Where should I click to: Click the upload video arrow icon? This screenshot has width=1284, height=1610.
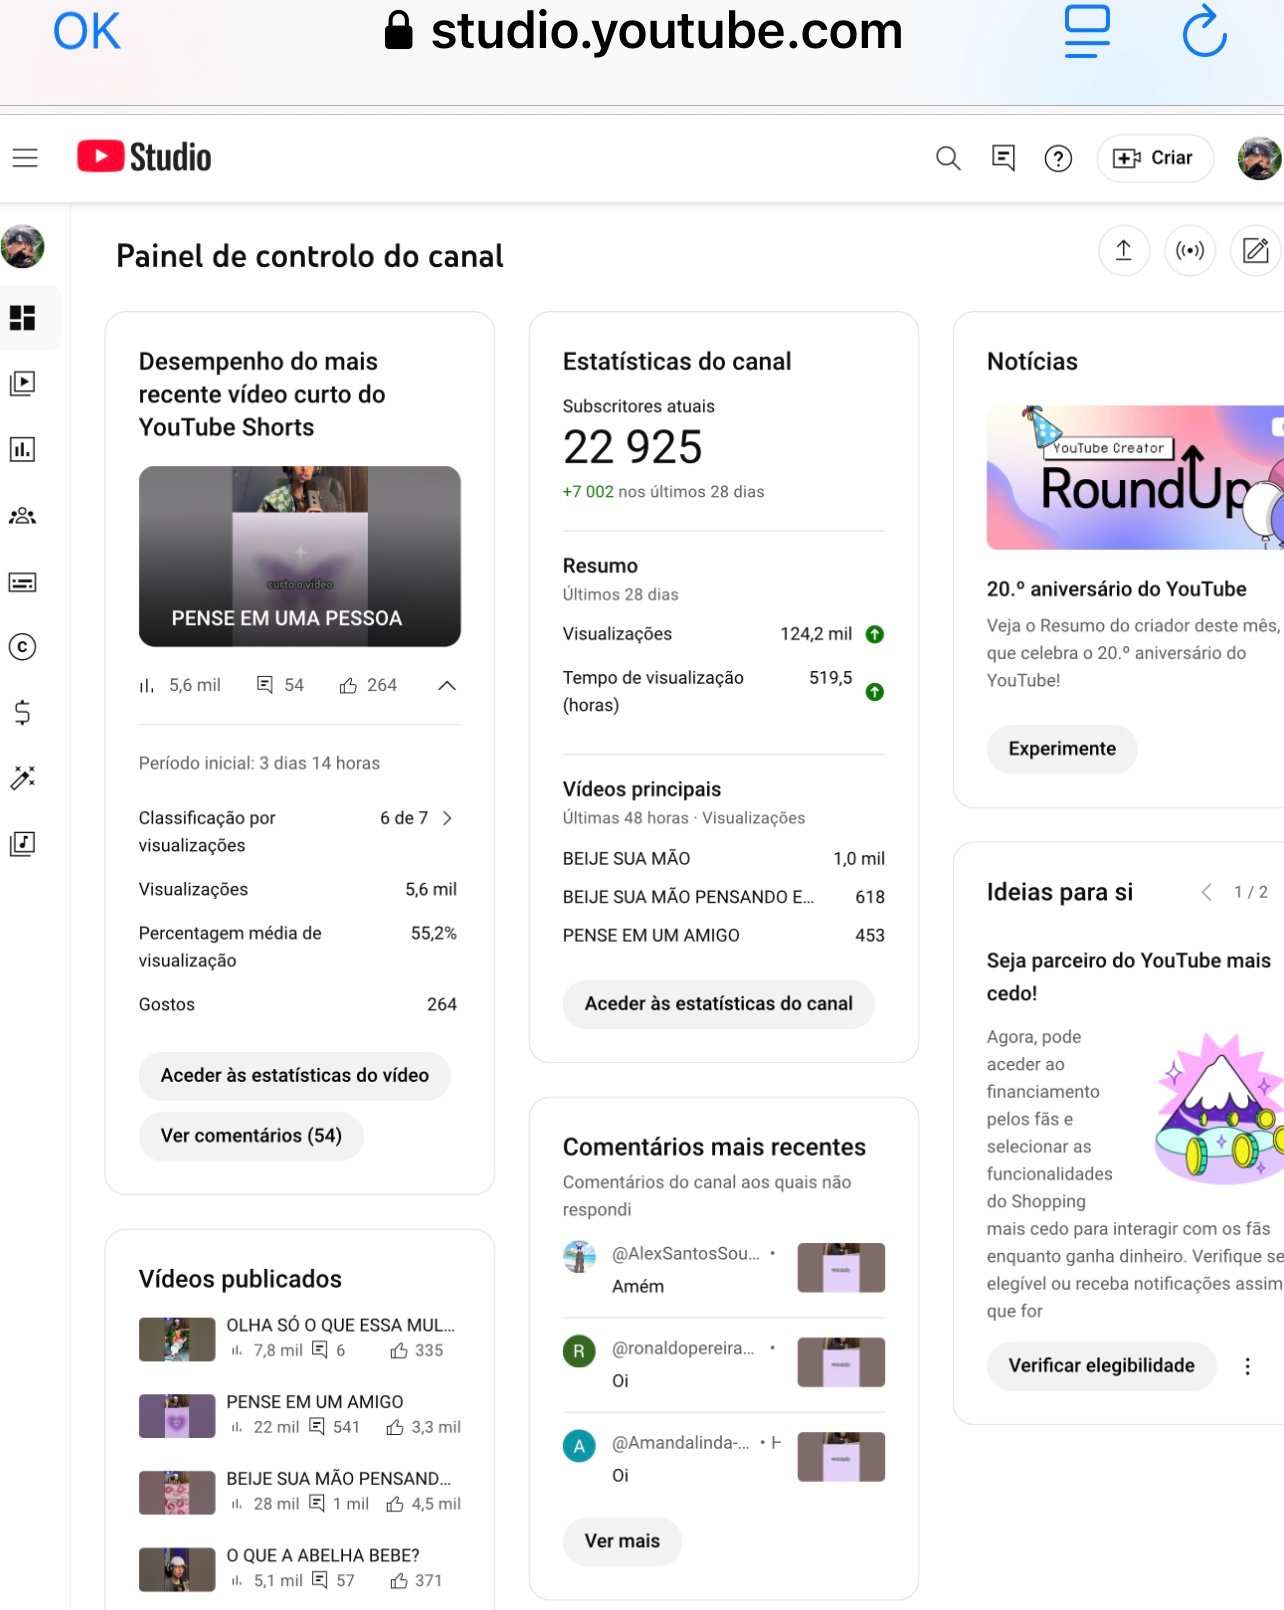pos(1124,250)
